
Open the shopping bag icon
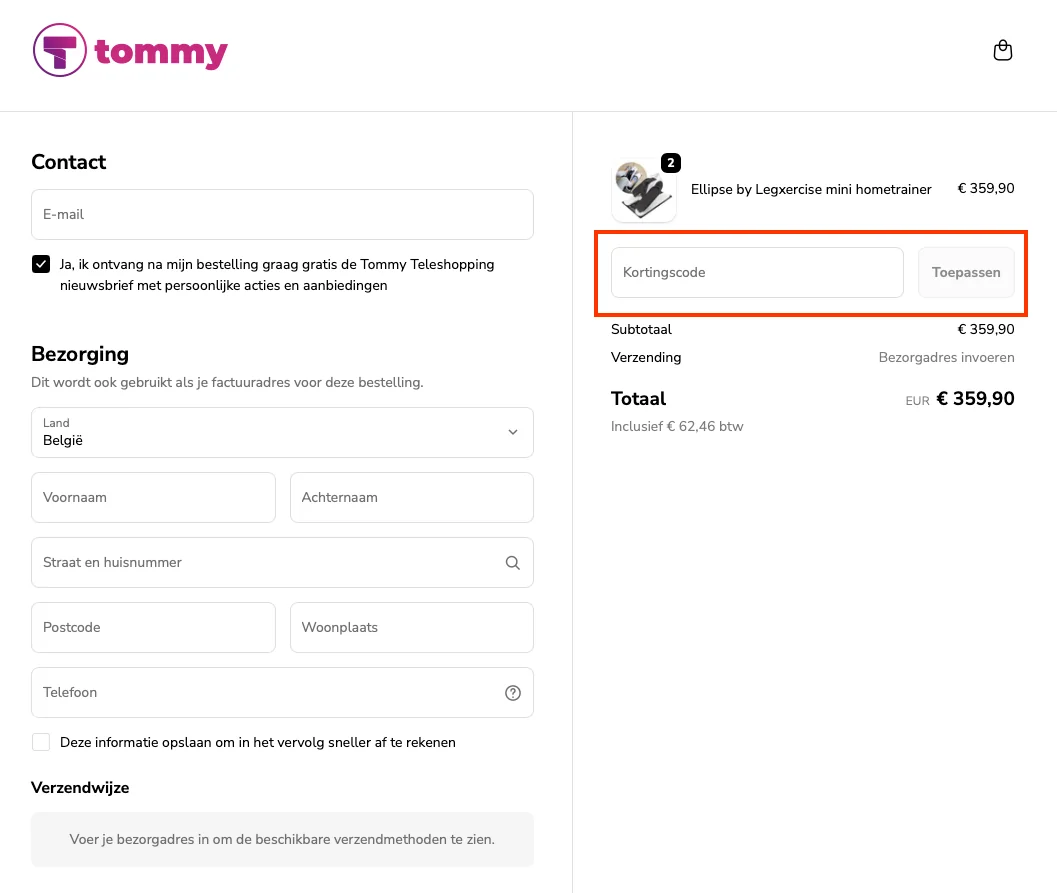[1002, 49]
